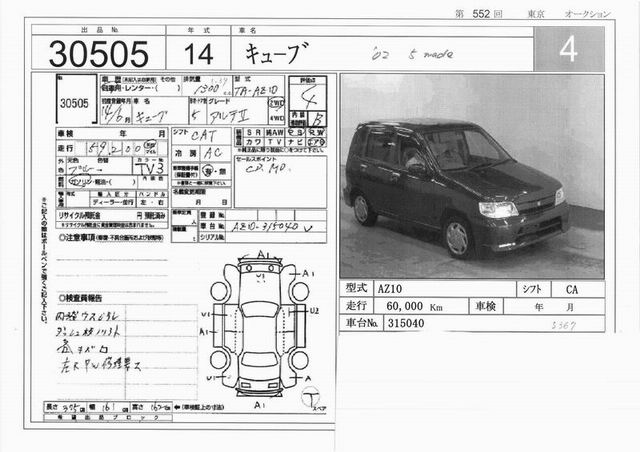This screenshot has height=452, width=640.
Task: Select the small boxed 30505 number
Action: 74,103
